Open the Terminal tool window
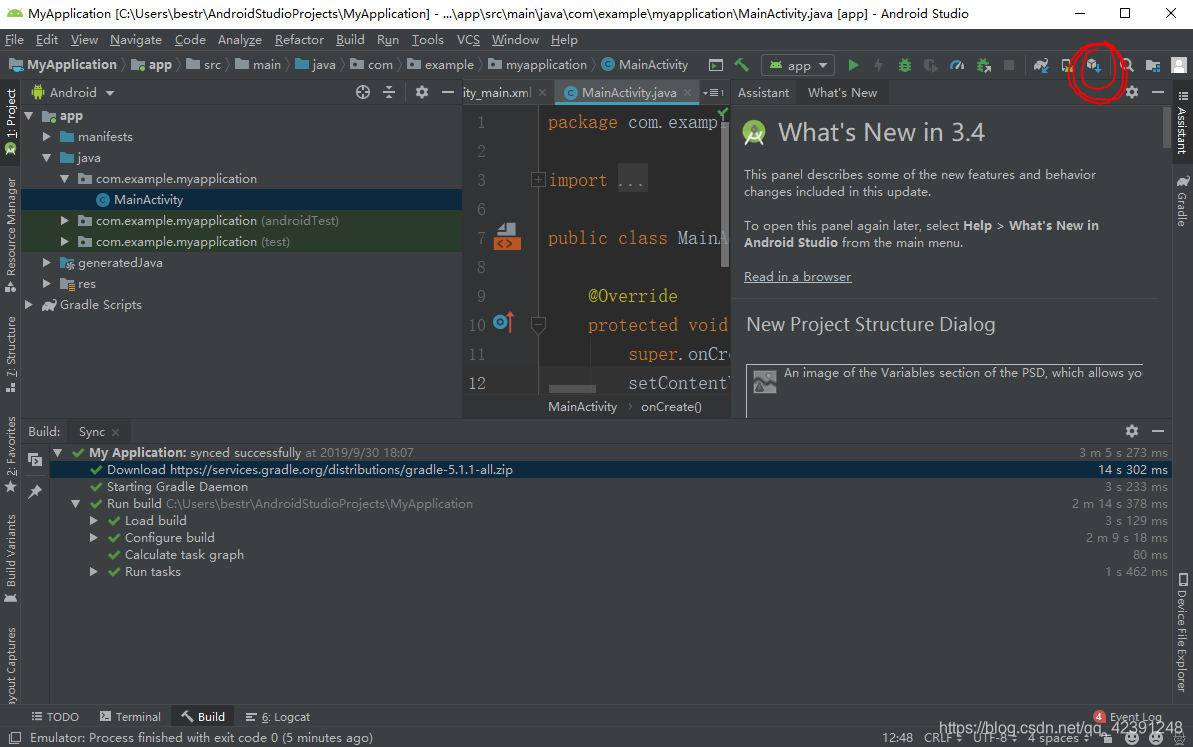1193x747 pixels. point(130,716)
